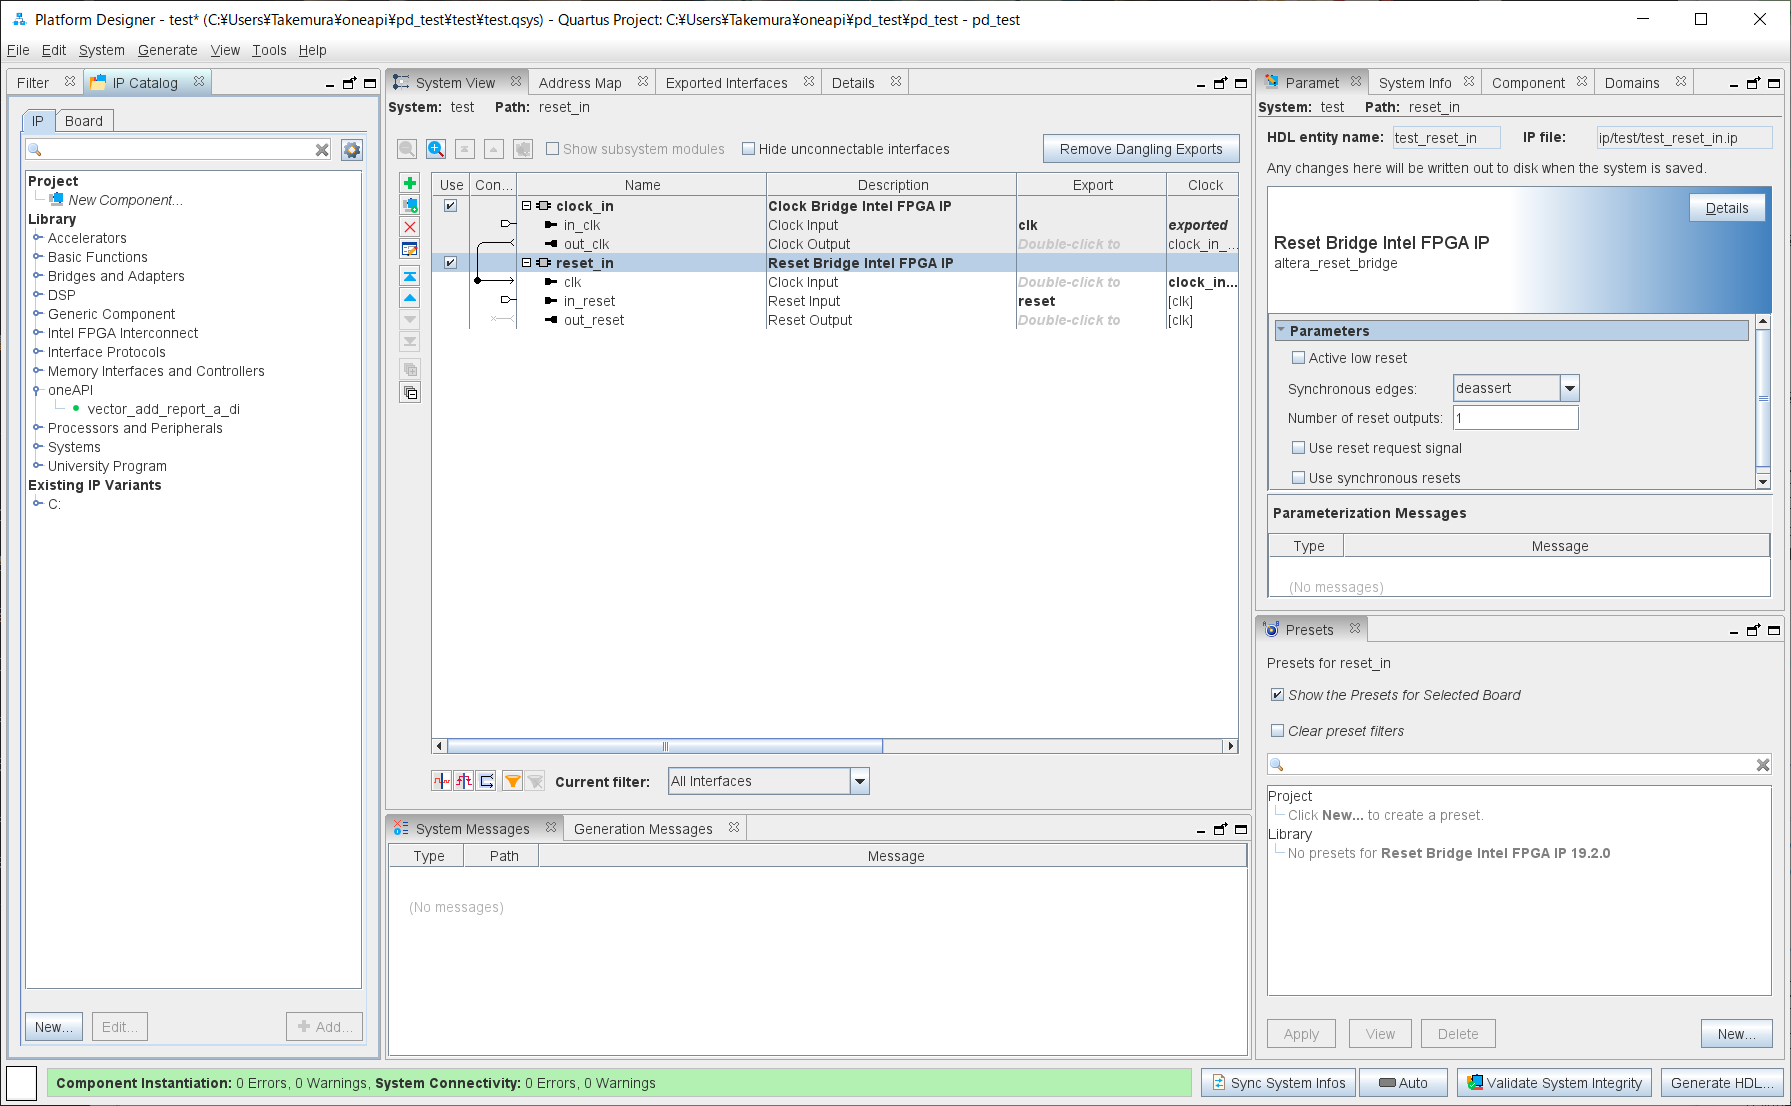Screen dimensions: 1791x1106
Task: Expand Processors and Peripherals category
Action: coord(37,428)
